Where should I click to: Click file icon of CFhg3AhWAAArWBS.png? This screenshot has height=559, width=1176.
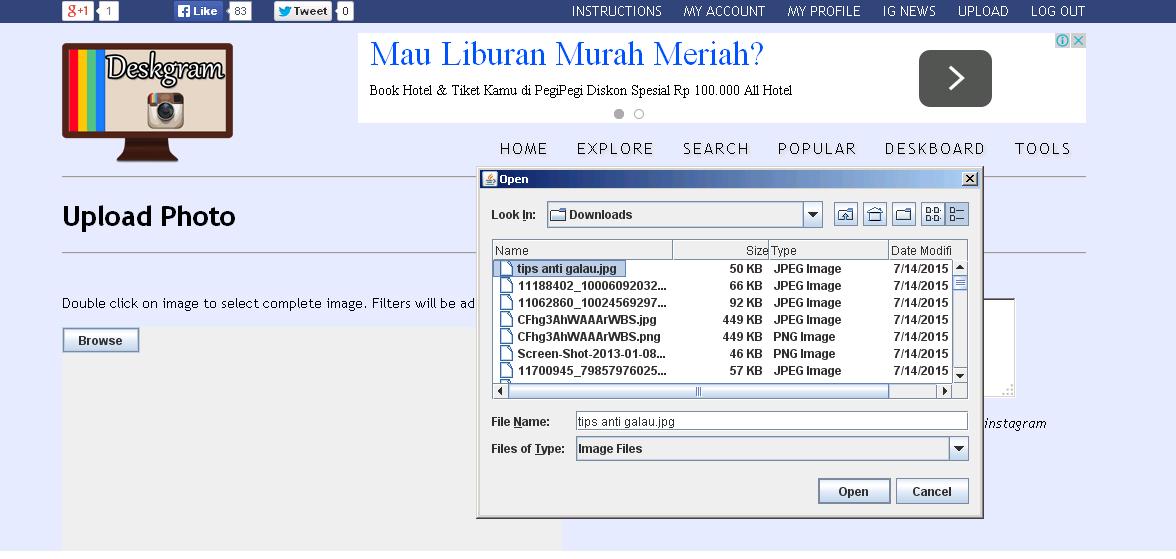coord(506,337)
